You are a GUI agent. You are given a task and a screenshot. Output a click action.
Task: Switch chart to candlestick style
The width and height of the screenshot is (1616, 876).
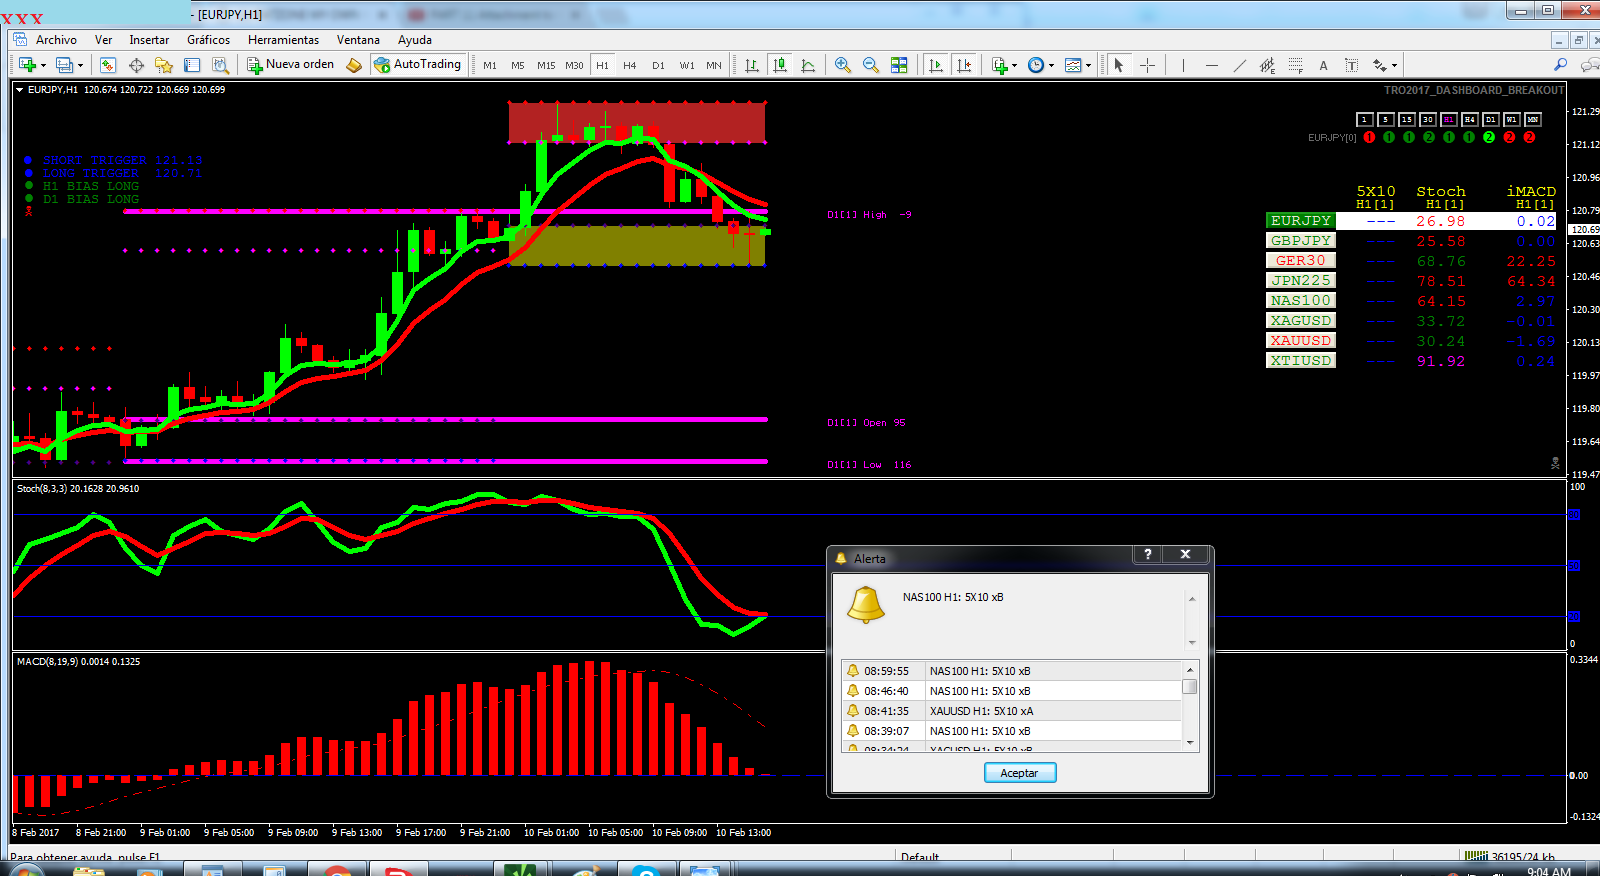780,65
